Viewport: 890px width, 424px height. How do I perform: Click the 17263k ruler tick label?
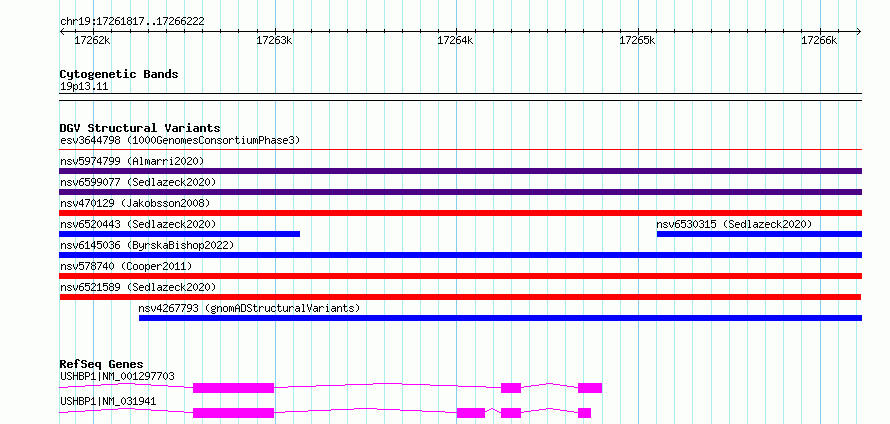pyautogui.click(x=274, y=41)
